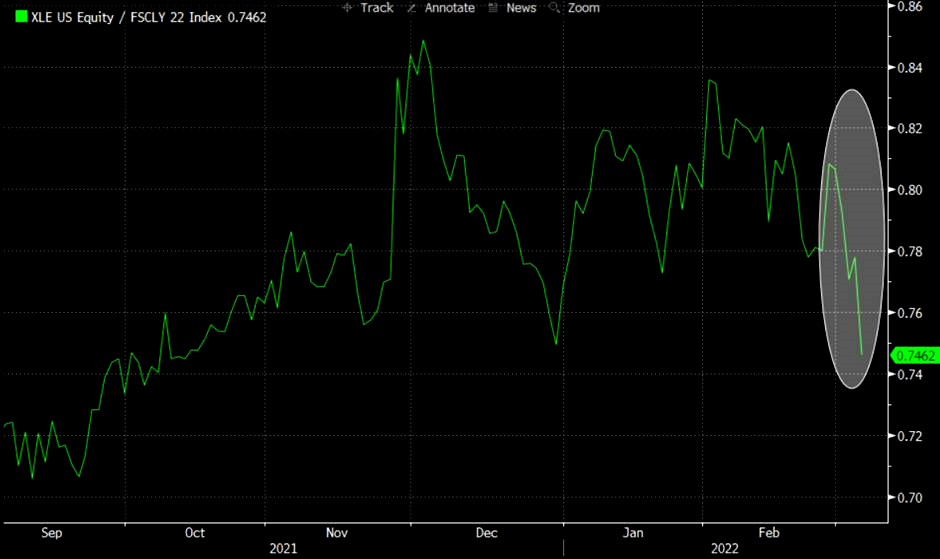
Task: Click the 2021 year axis label
Action: pyautogui.click(x=283, y=549)
